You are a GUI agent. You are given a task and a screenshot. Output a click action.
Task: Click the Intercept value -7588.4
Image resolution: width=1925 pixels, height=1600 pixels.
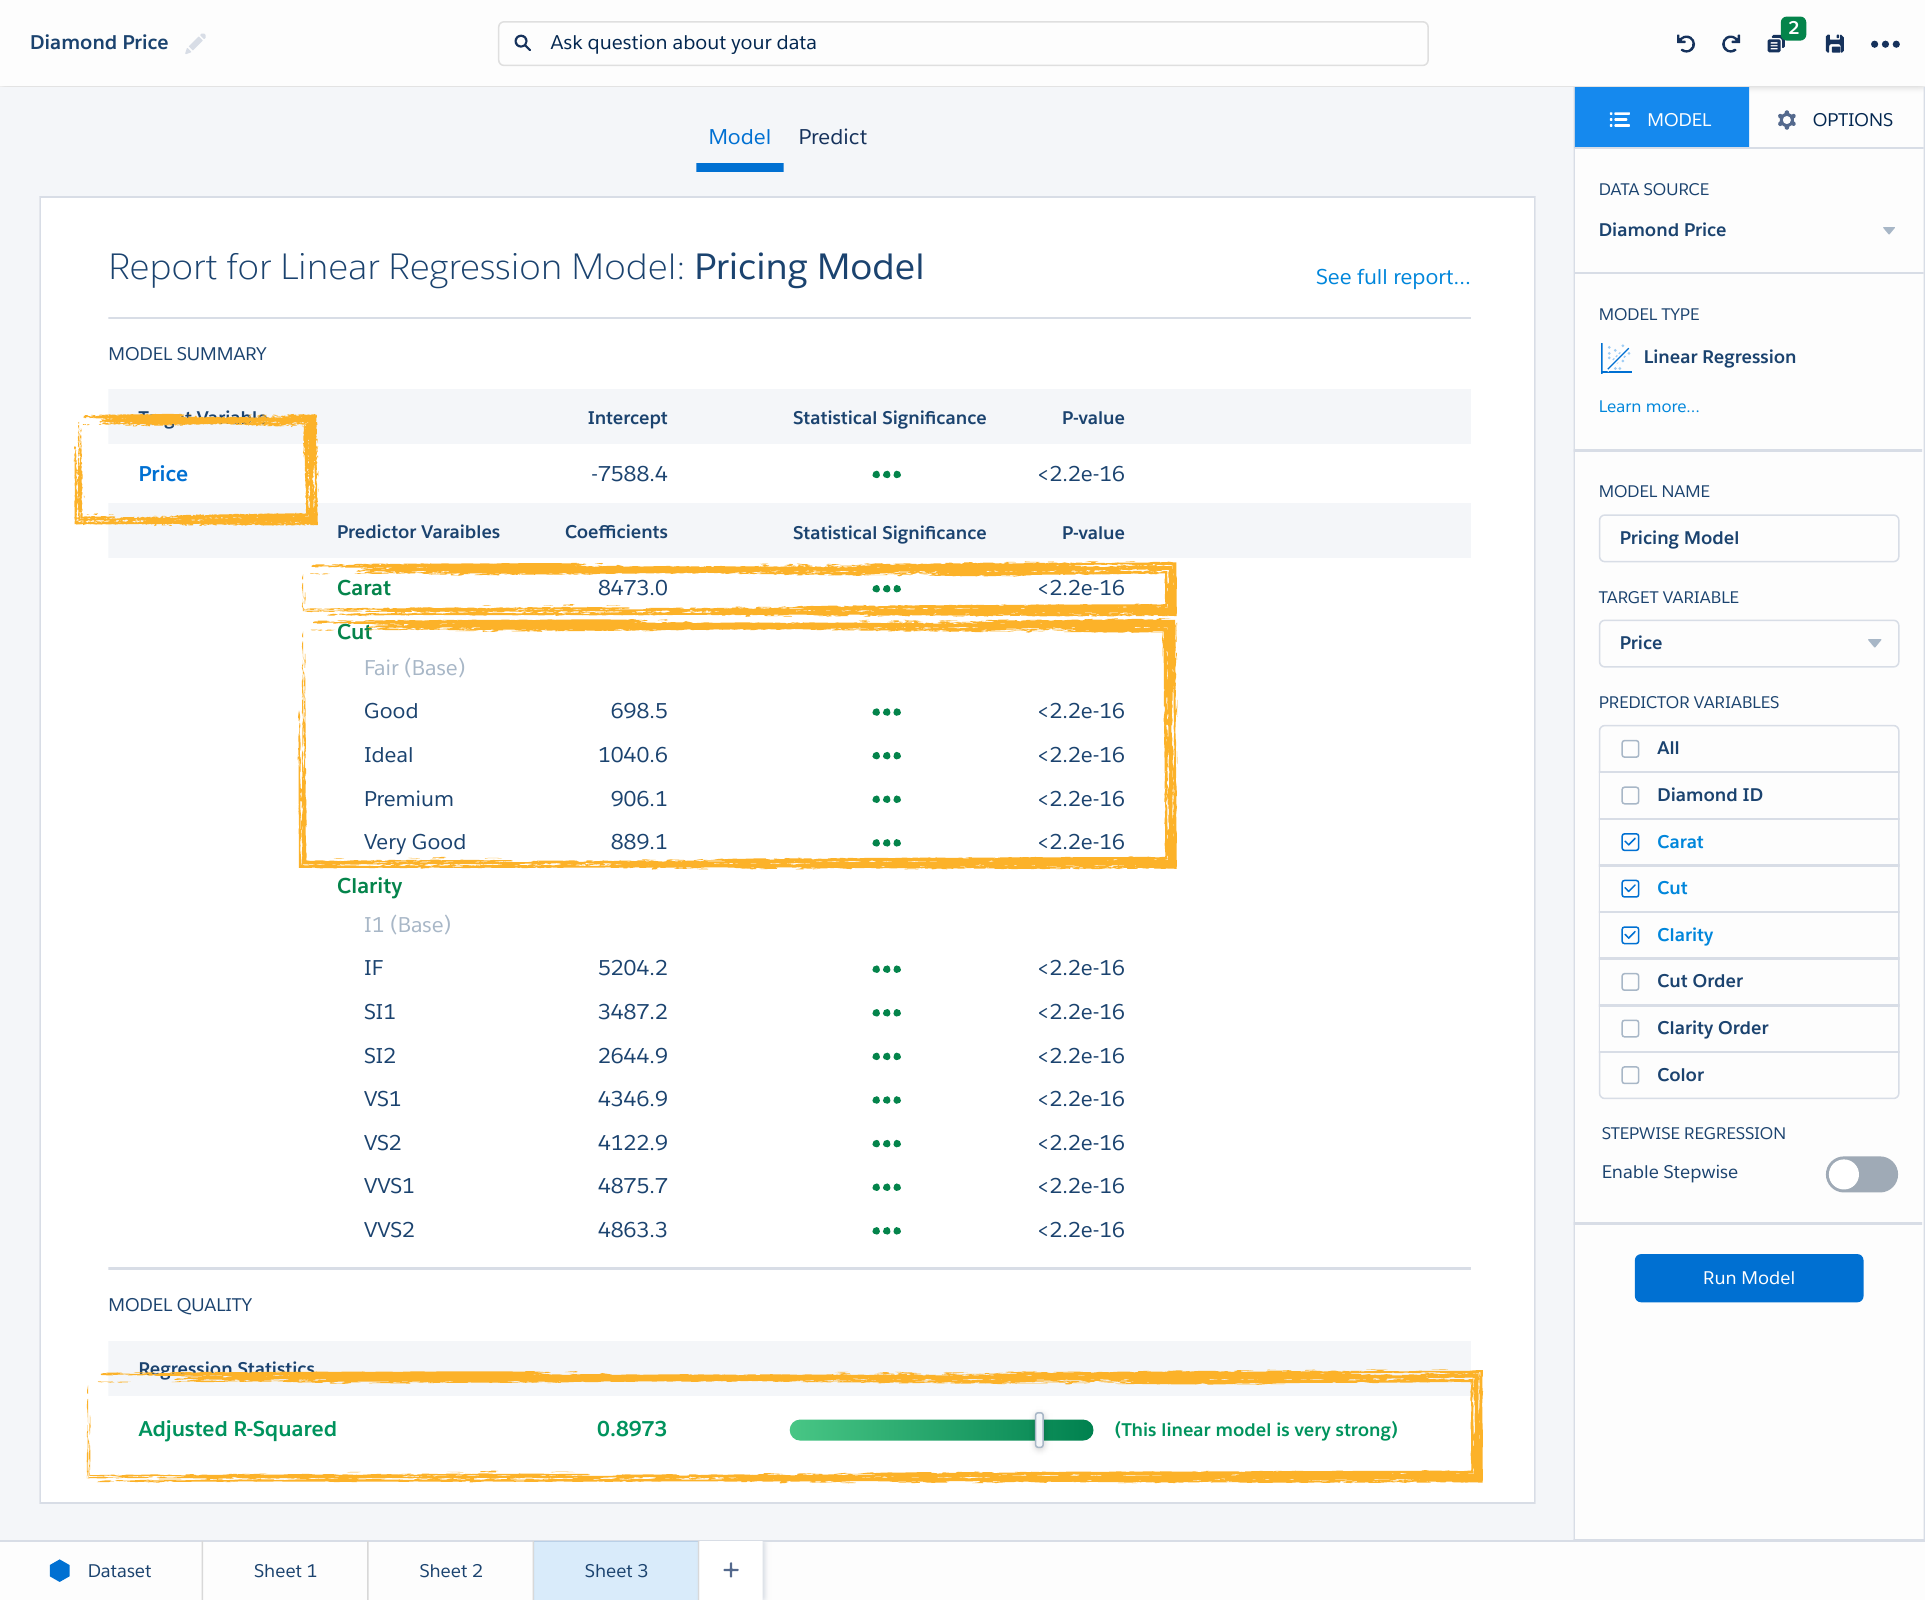(x=629, y=474)
